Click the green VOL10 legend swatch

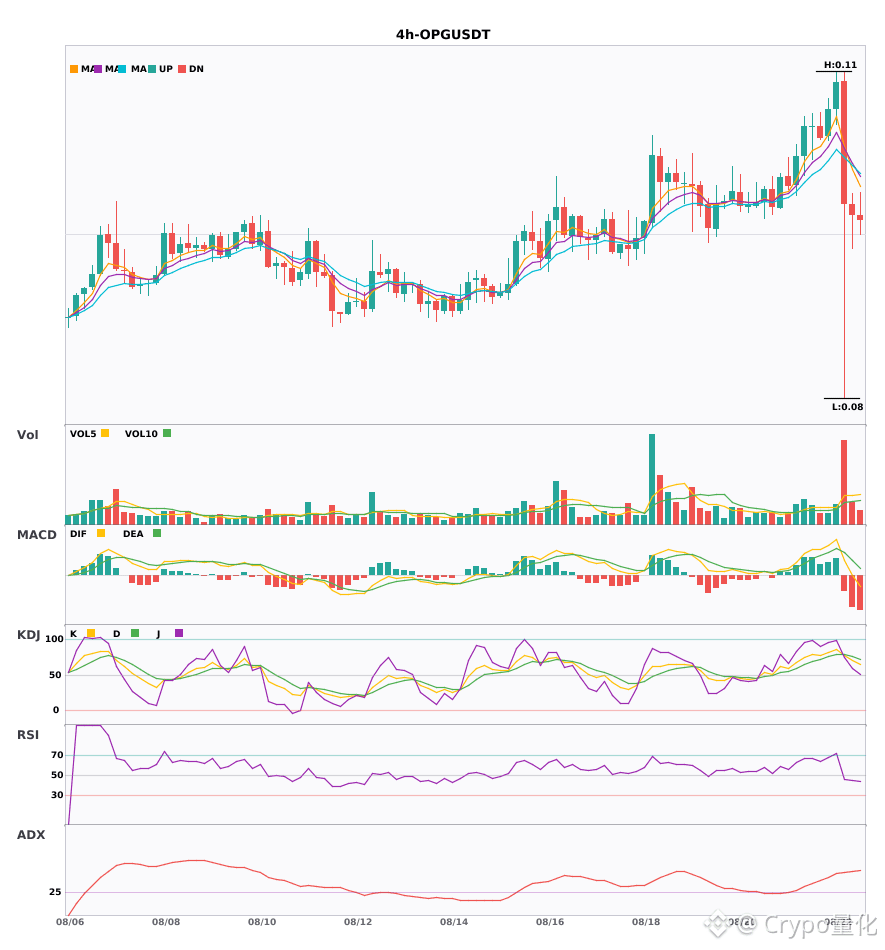pos(167,433)
